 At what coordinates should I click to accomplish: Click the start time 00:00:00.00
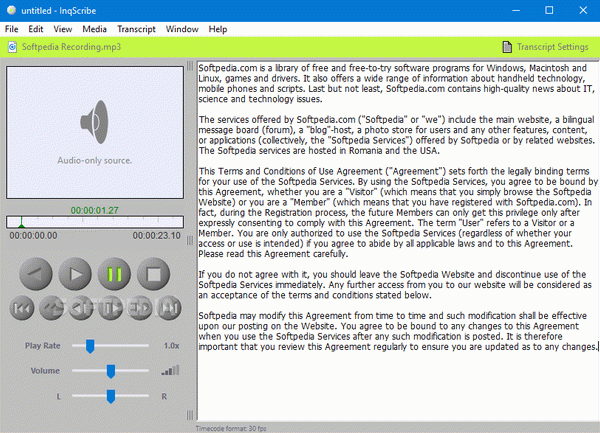point(33,236)
